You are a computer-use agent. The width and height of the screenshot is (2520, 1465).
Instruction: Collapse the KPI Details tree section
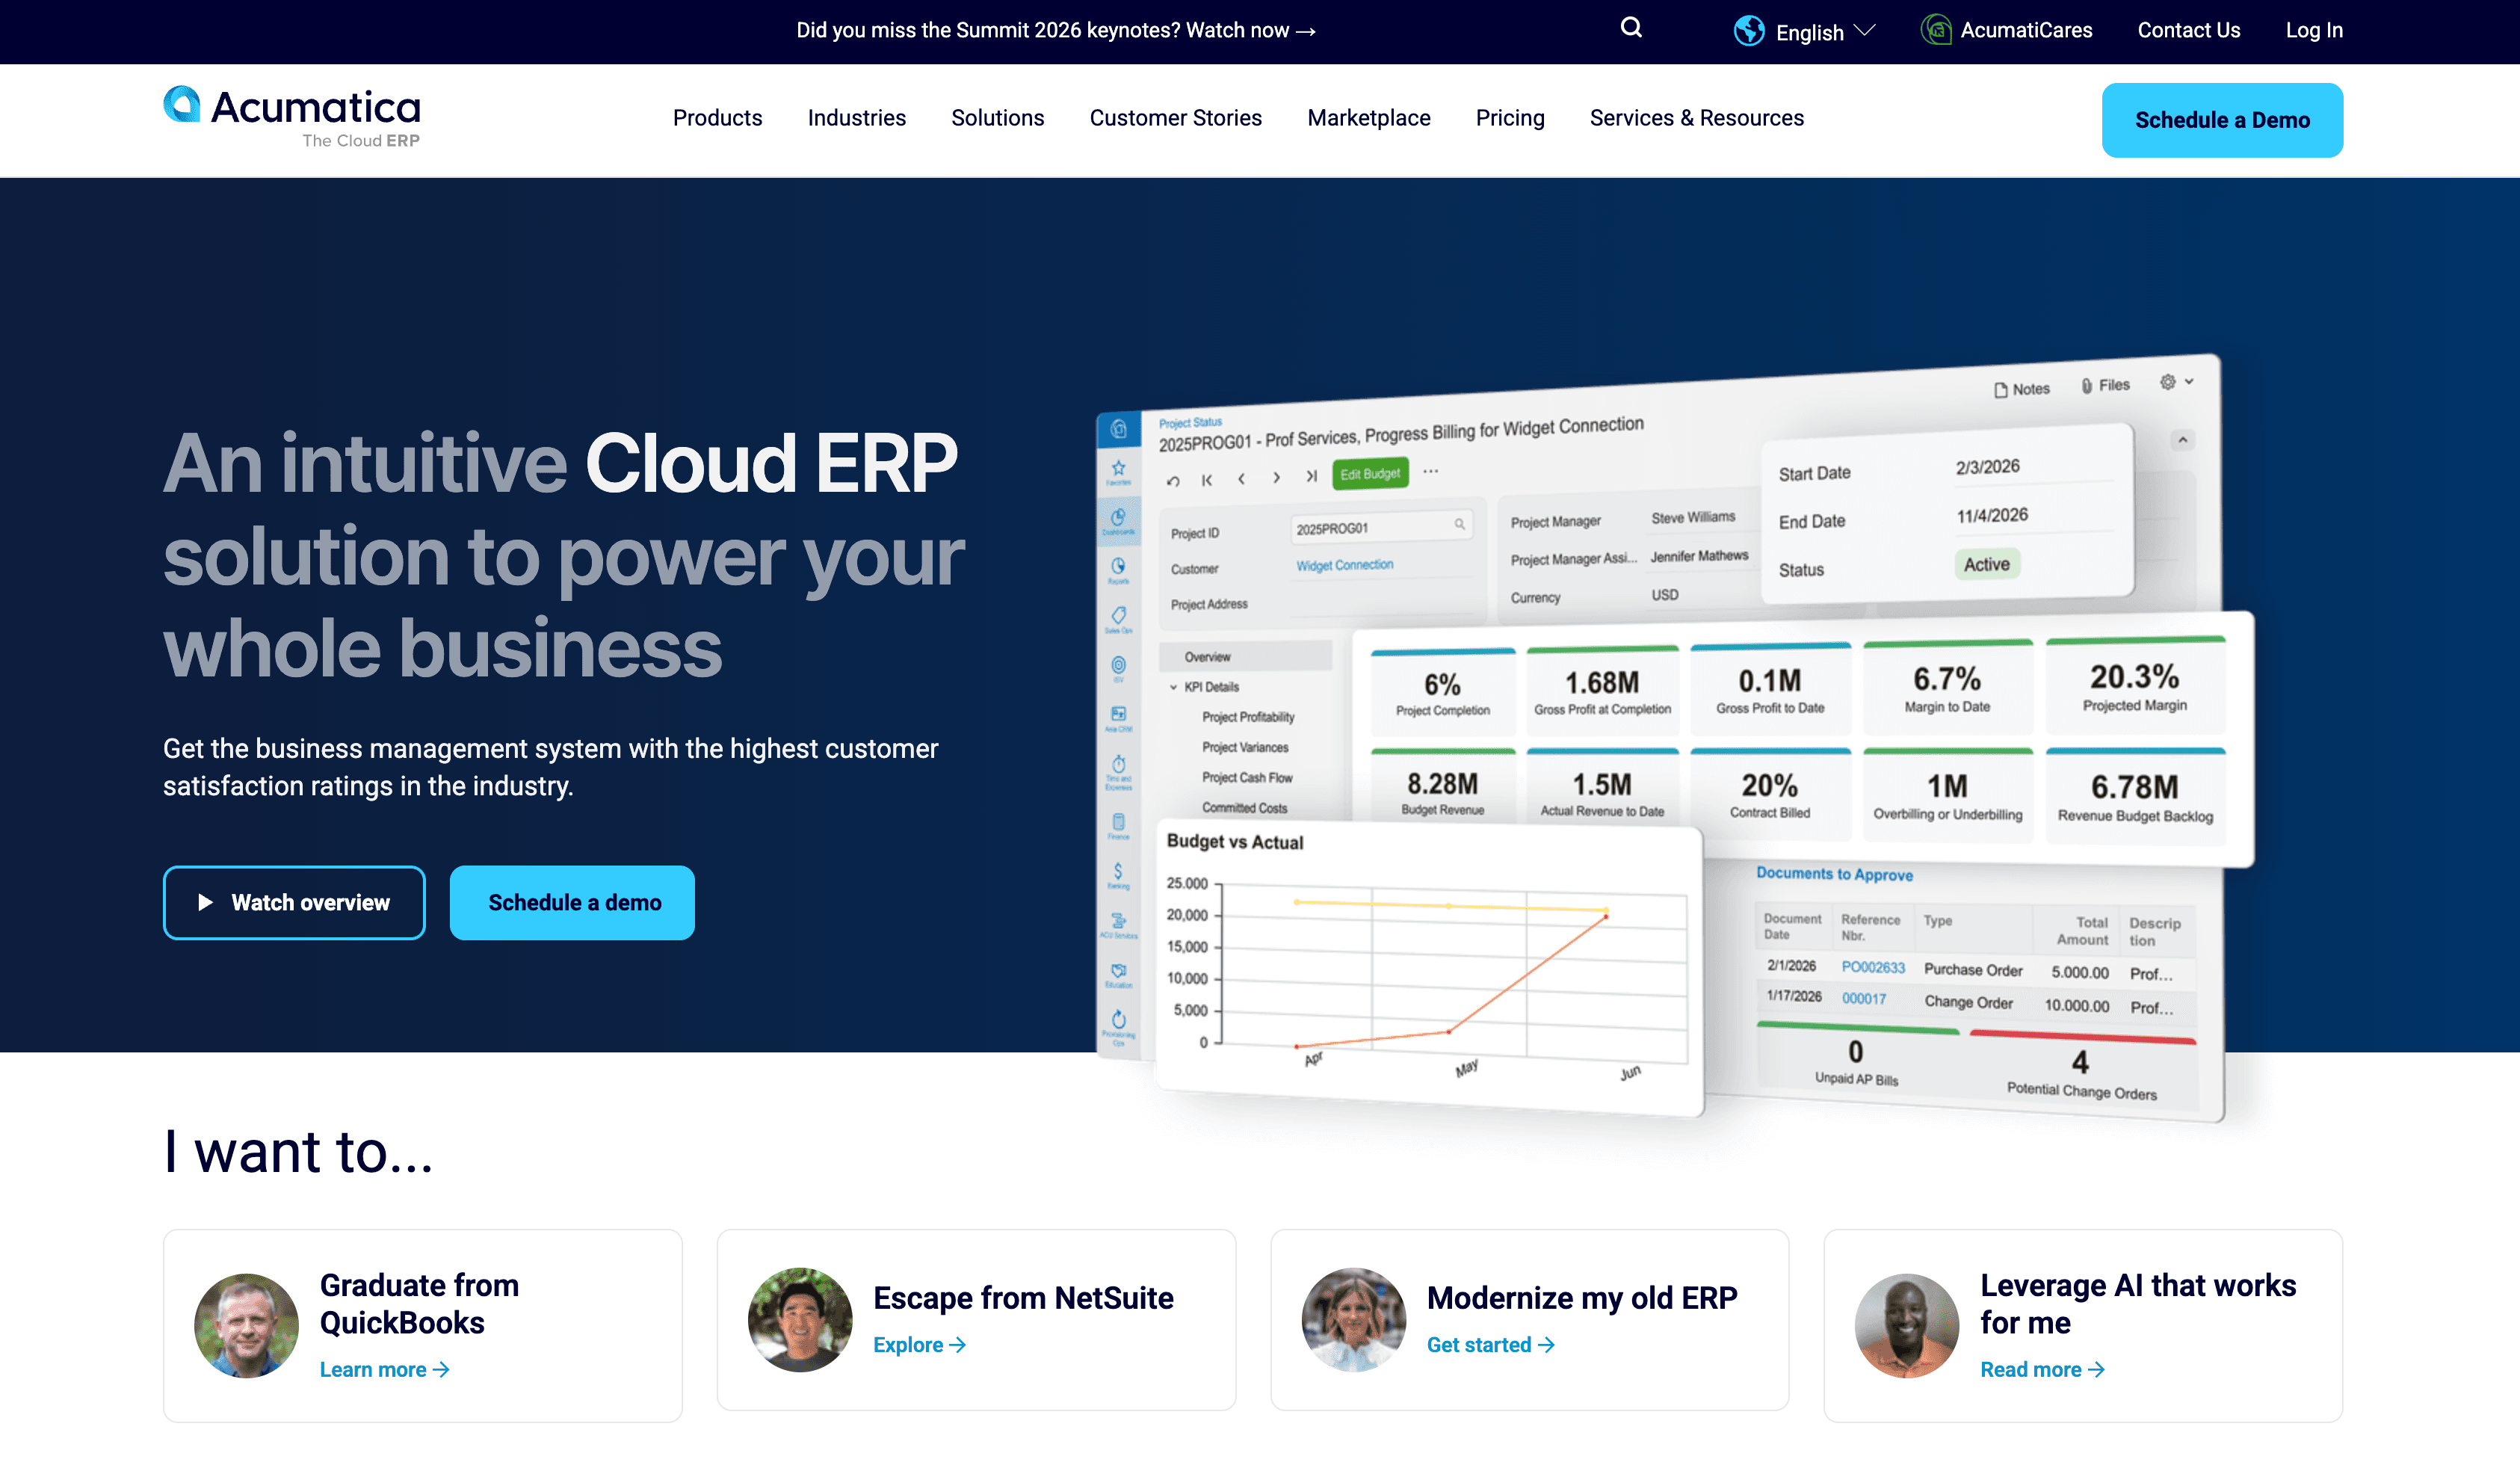coord(1173,687)
